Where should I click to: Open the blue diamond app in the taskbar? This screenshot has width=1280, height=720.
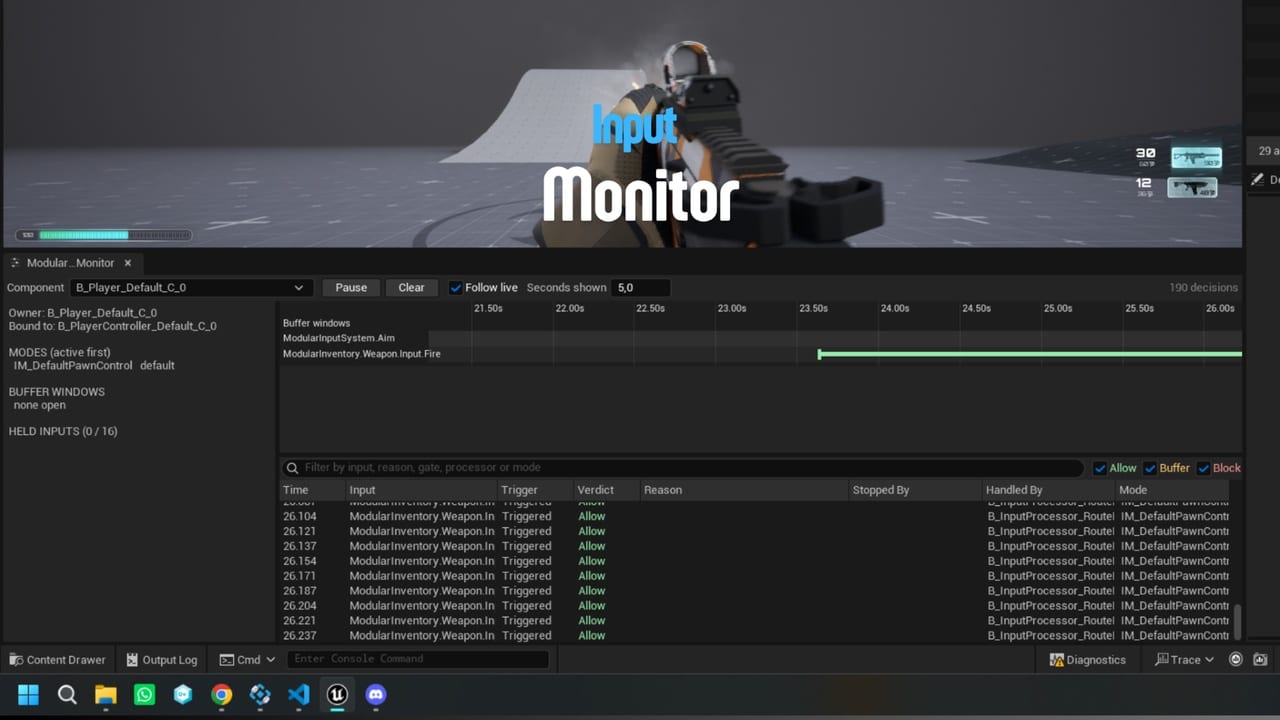[x=260, y=695]
